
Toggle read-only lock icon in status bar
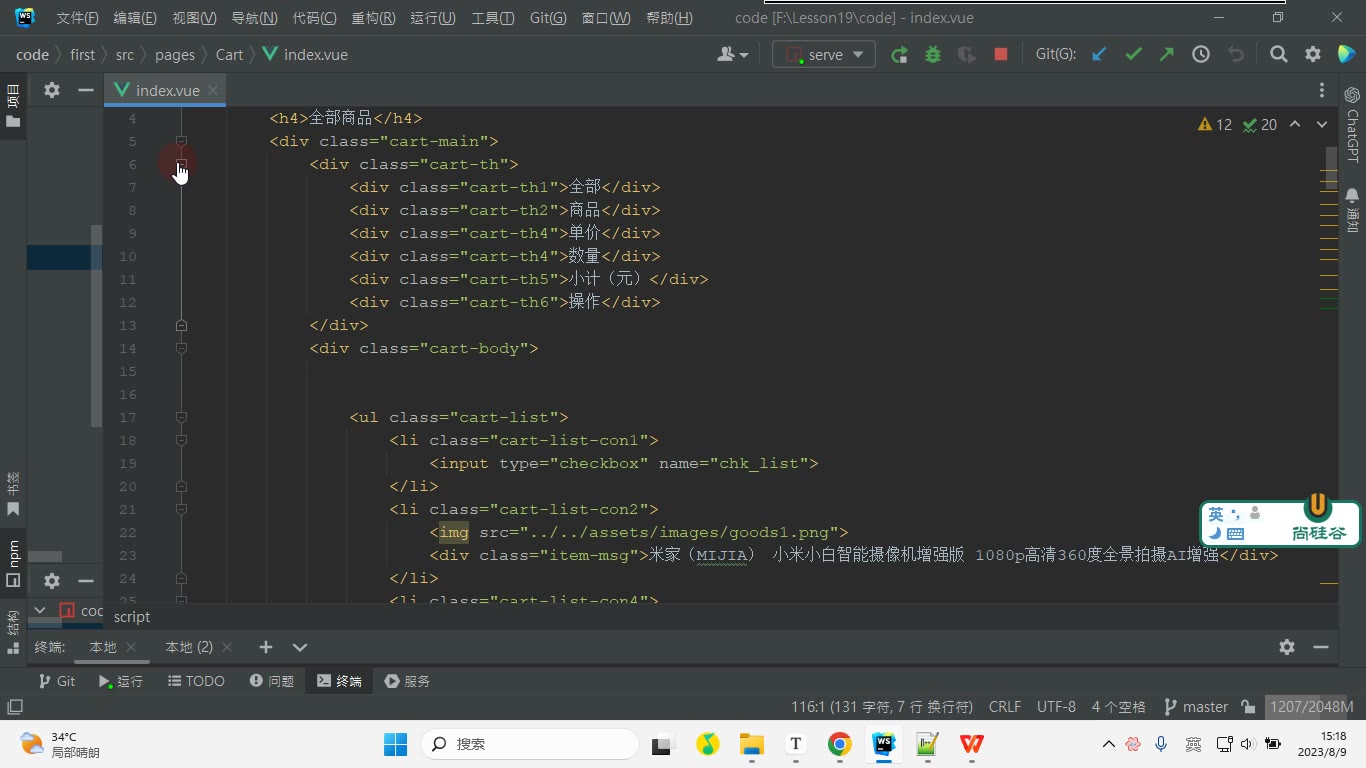(1248, 707)
